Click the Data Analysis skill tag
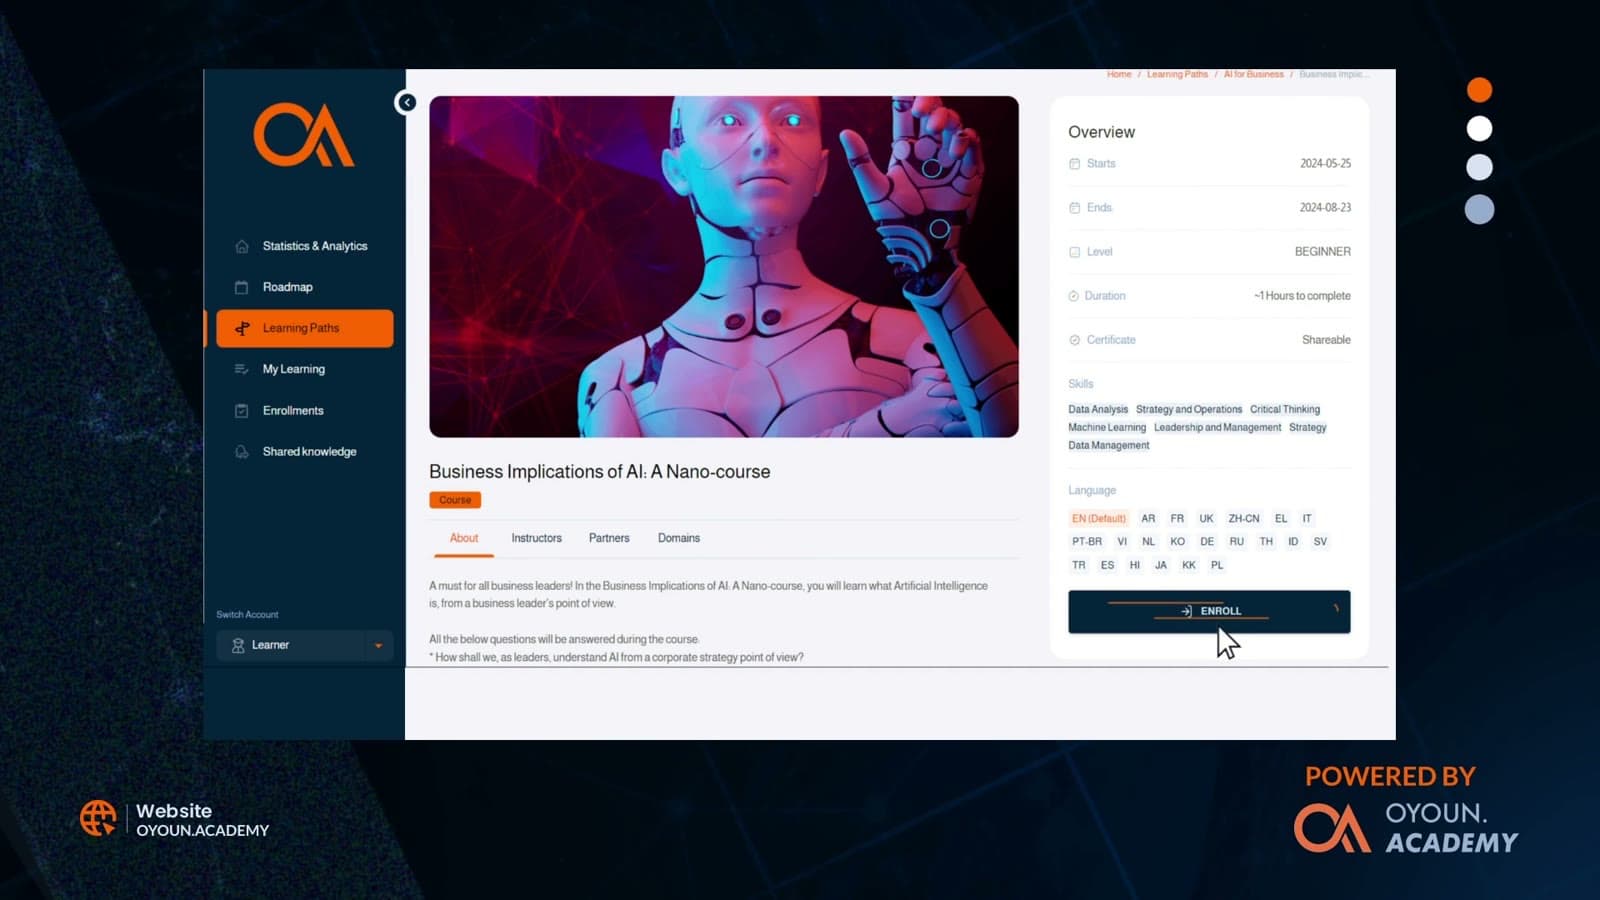Screen dimensions: 1600x900 [x=1097, y=409]
